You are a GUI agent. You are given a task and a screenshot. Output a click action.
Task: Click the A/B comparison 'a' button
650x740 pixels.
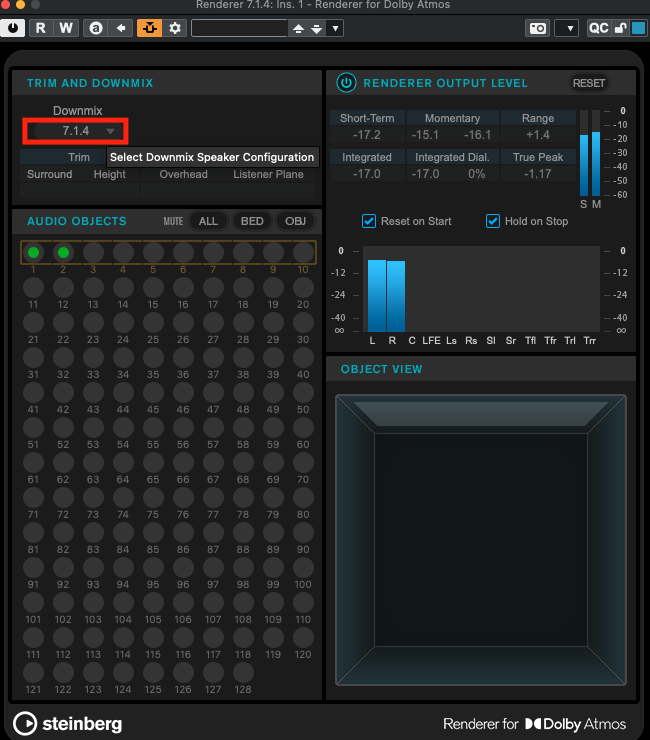pos(96,28)
